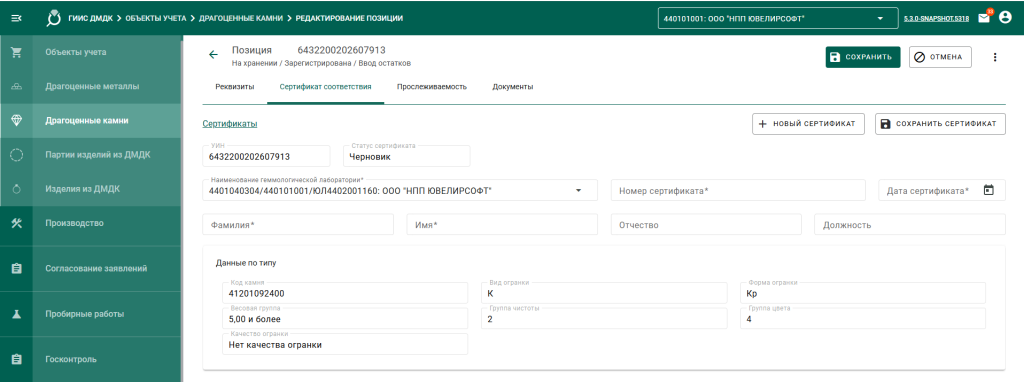1024x382 pixels.
Task: Click the Качество огранки field
Action: 345,344
